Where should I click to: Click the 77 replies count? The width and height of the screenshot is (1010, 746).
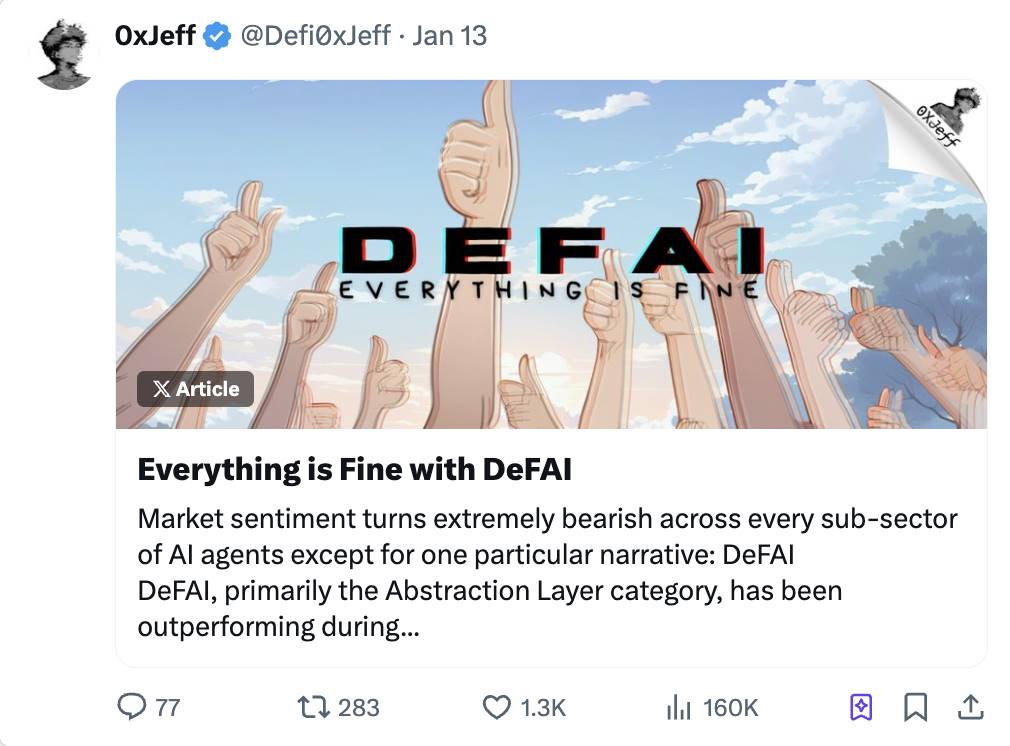pos(168,707)
